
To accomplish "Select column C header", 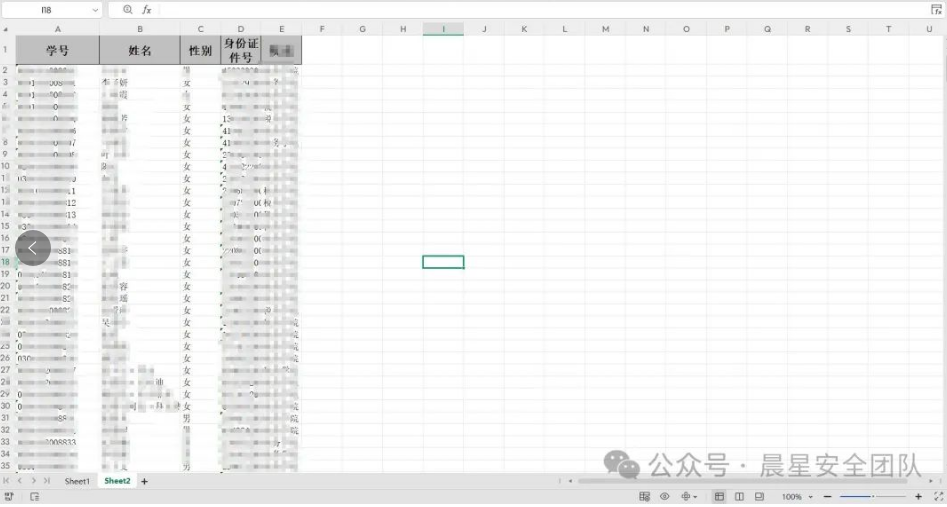I will [201, 29].
